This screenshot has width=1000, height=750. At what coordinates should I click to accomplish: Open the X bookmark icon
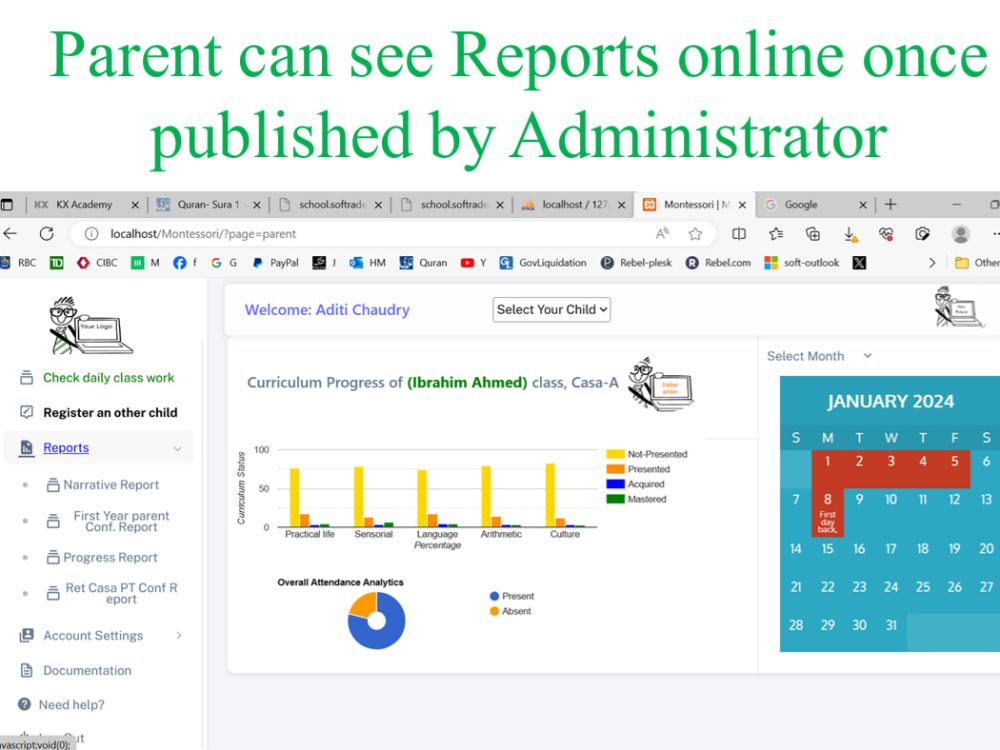(859, 263)
